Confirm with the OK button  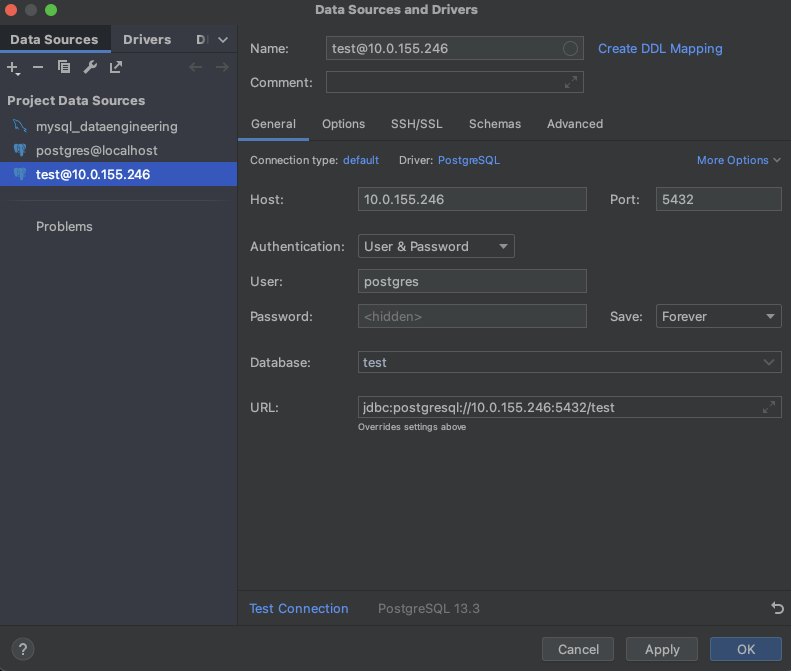pos(746,649)
